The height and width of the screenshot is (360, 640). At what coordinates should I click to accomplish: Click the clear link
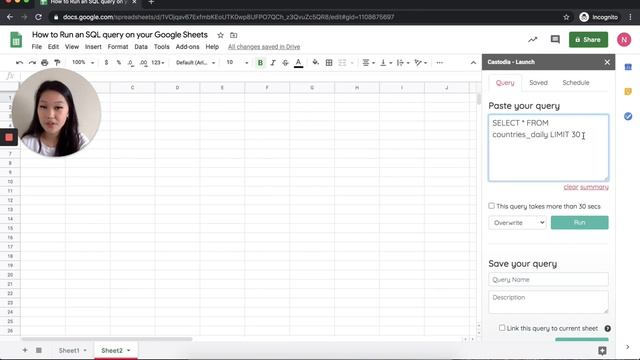[571, 187]
